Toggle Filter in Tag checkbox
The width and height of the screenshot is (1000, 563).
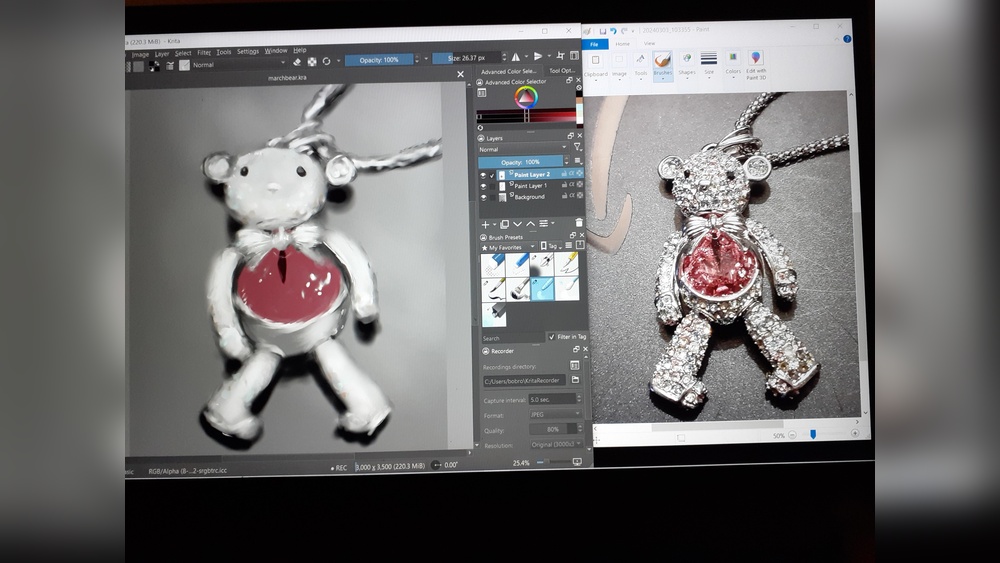(x=552, y=337)
